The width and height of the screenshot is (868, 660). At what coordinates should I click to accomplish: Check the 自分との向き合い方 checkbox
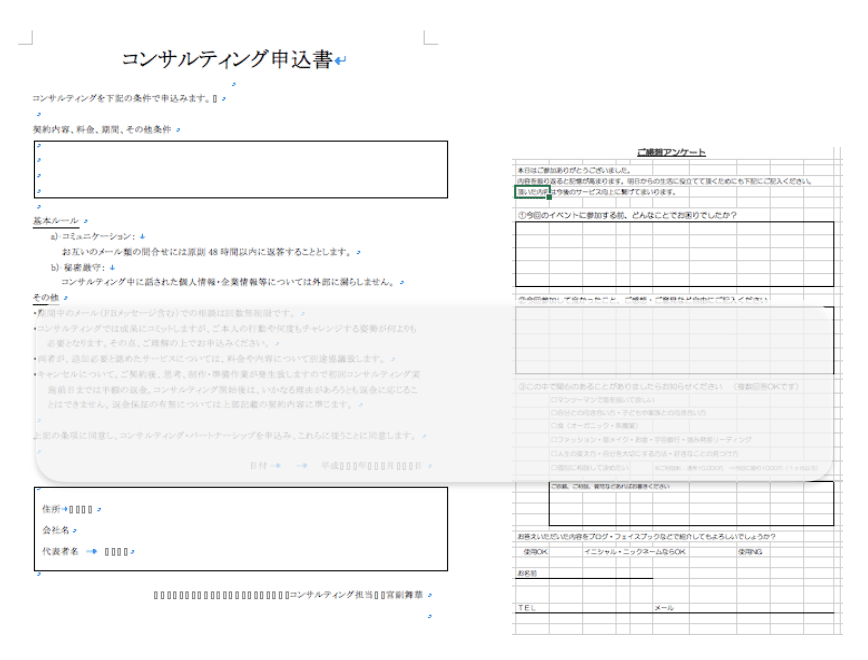tap(553, 411)
